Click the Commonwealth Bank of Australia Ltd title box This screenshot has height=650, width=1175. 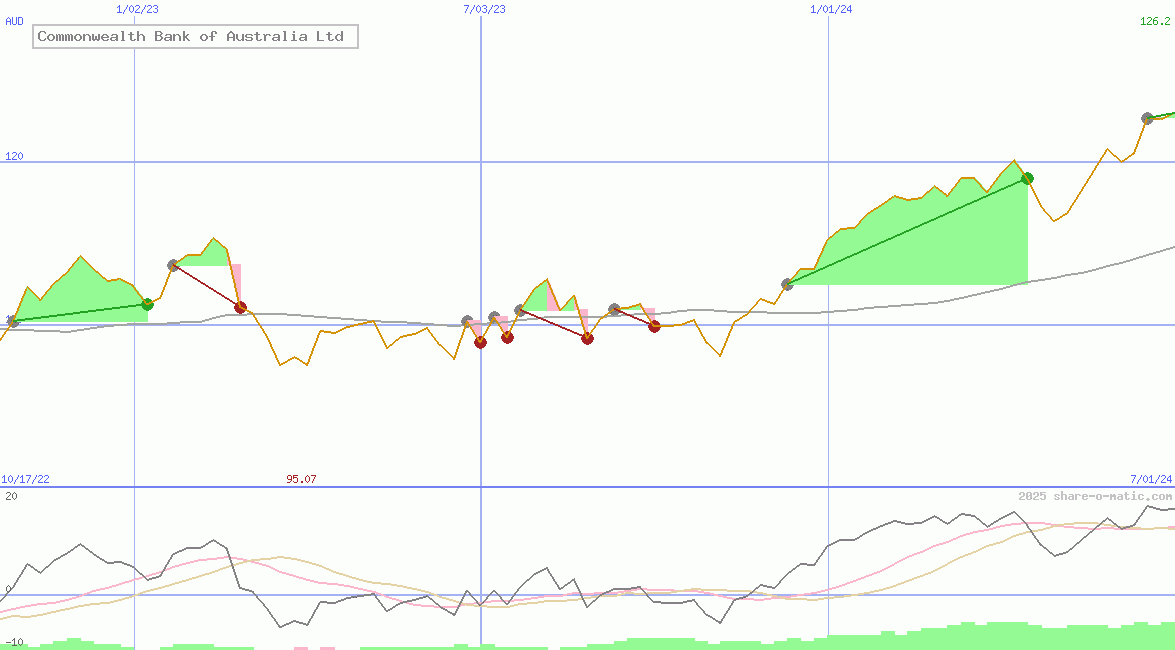pos(195,37)
